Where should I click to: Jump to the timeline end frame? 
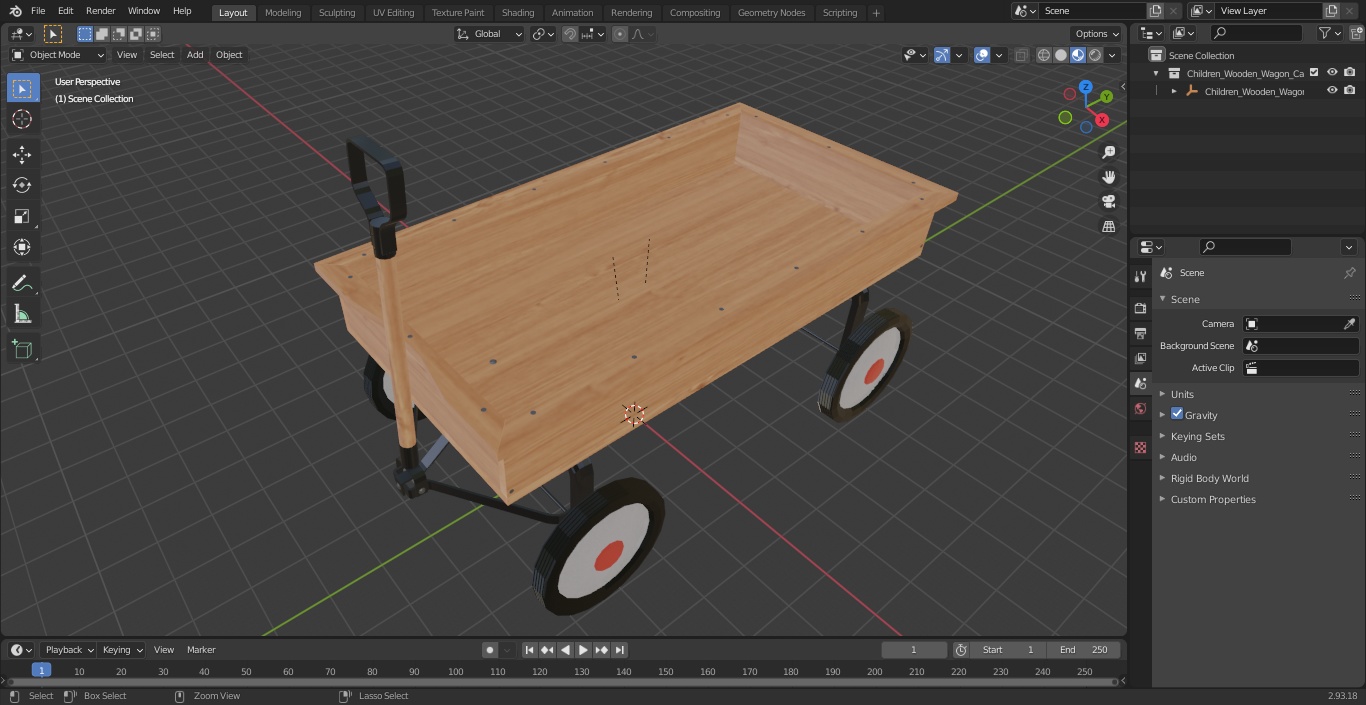coord(619,650)
